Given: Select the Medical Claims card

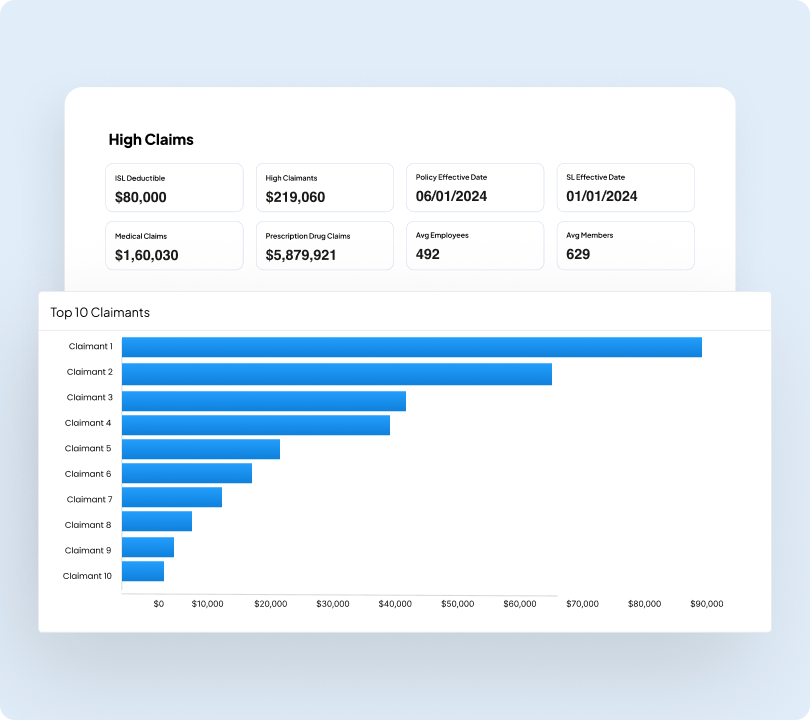Looking at the screenshot, I should tap(174, 245).
